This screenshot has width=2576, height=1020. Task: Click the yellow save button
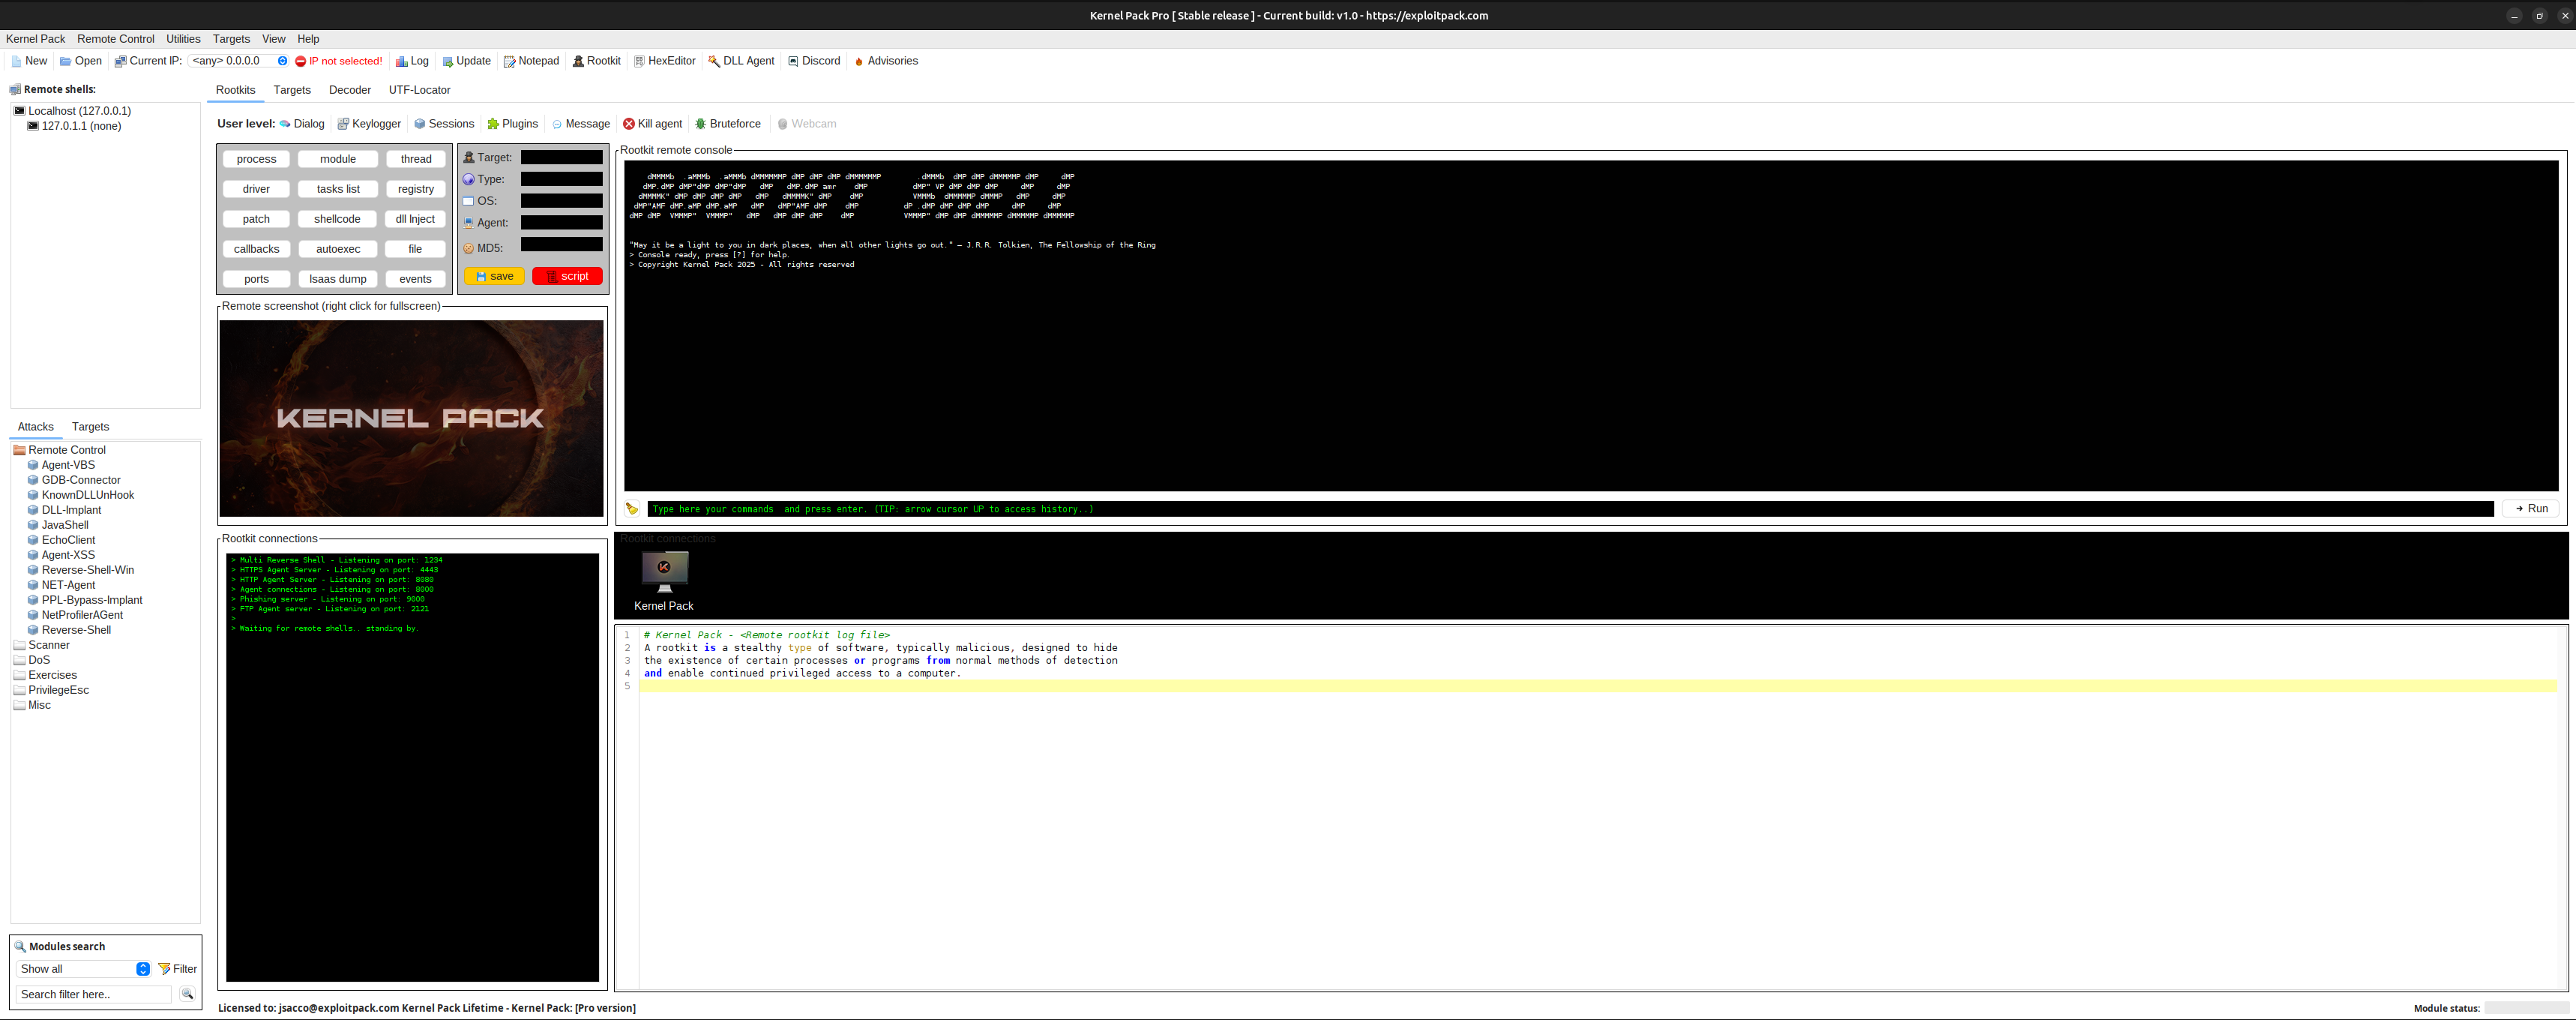pyautogui.click(x=494, y=276)
